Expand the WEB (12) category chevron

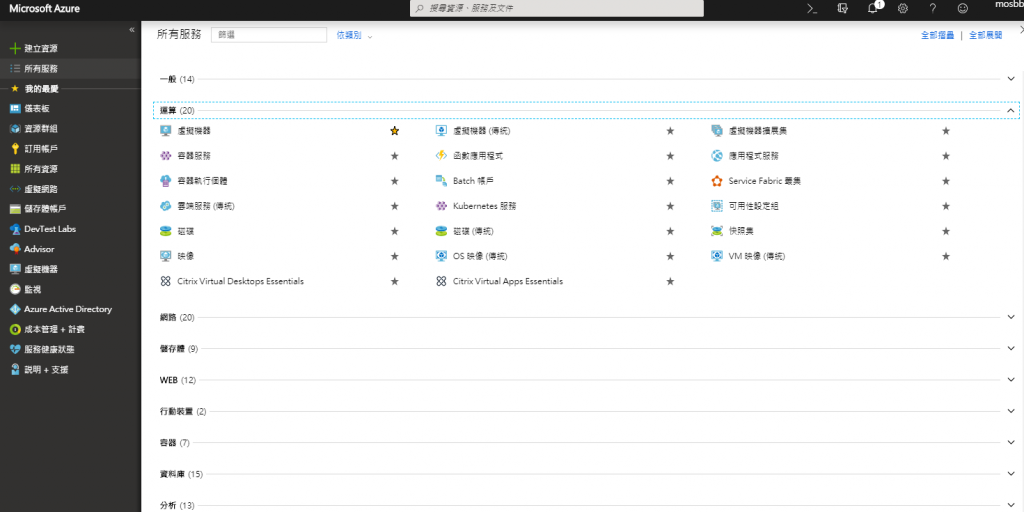pyautogui.click(x=1011, y=380)
